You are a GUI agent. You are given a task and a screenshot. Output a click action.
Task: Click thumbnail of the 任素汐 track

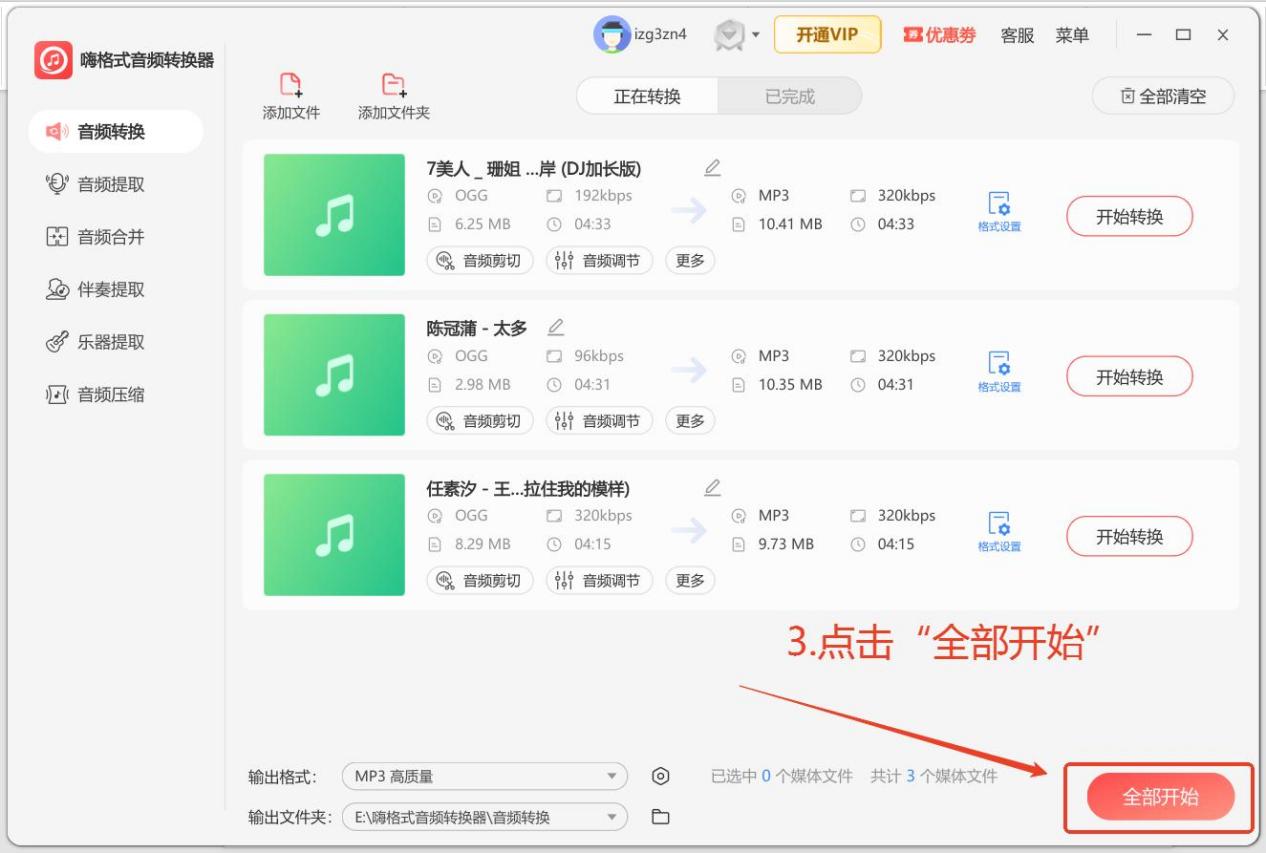pos(334,535)
